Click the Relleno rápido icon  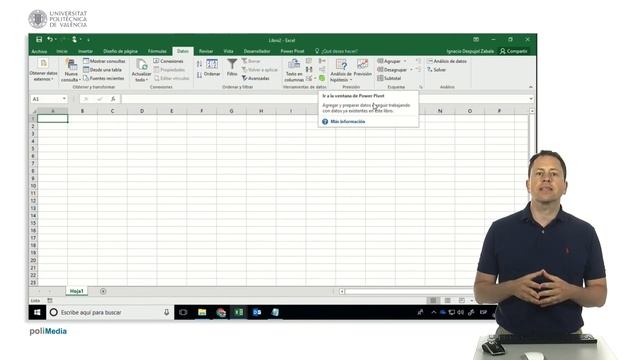pos(309,61)
